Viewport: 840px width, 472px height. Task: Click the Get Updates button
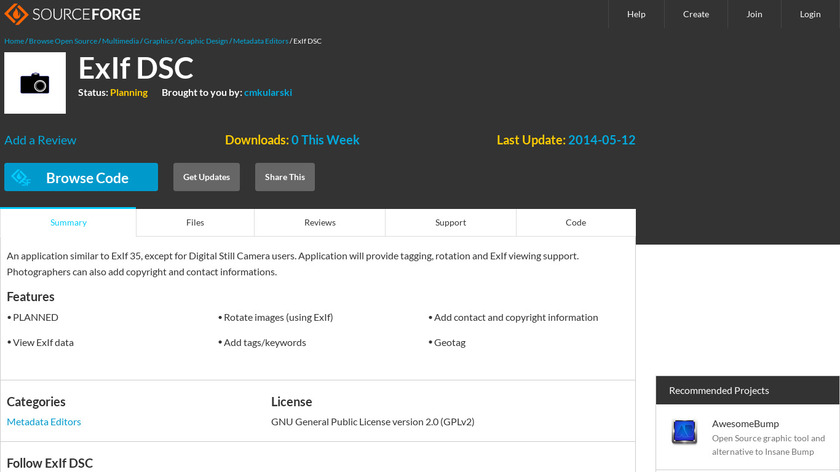[206, 177]
